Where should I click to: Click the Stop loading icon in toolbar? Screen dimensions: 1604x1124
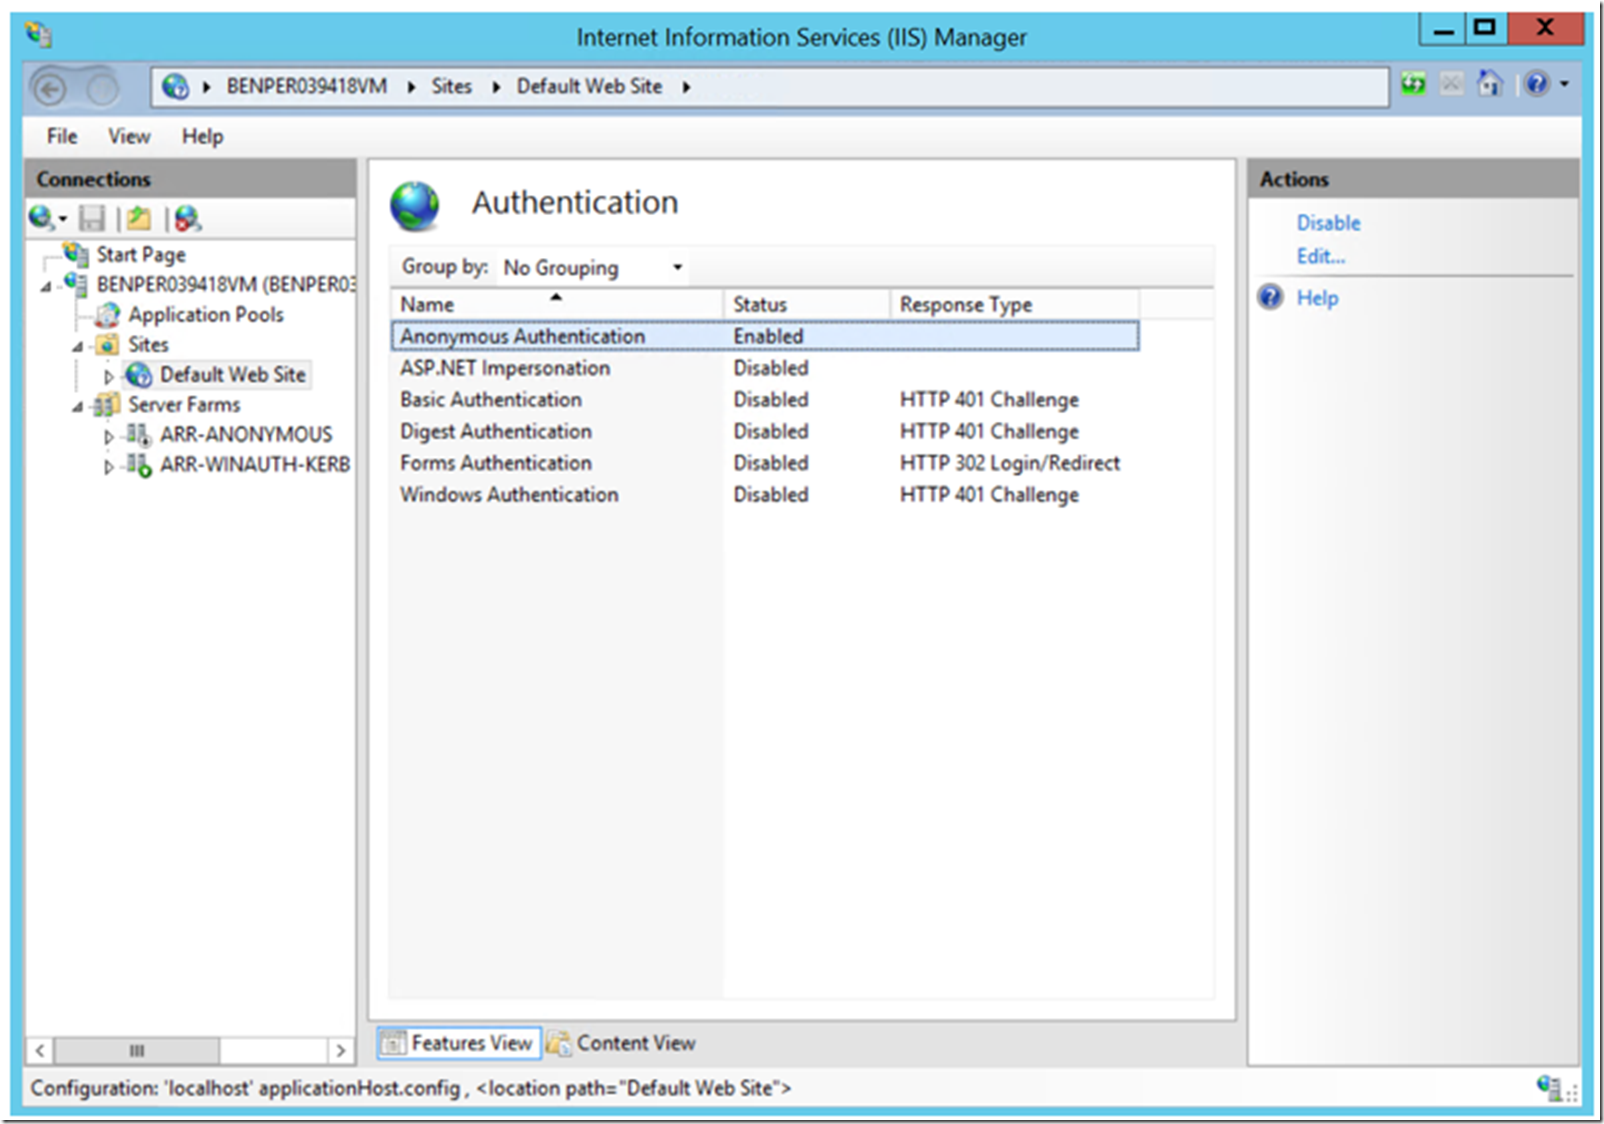click(x=1451, y=84)
